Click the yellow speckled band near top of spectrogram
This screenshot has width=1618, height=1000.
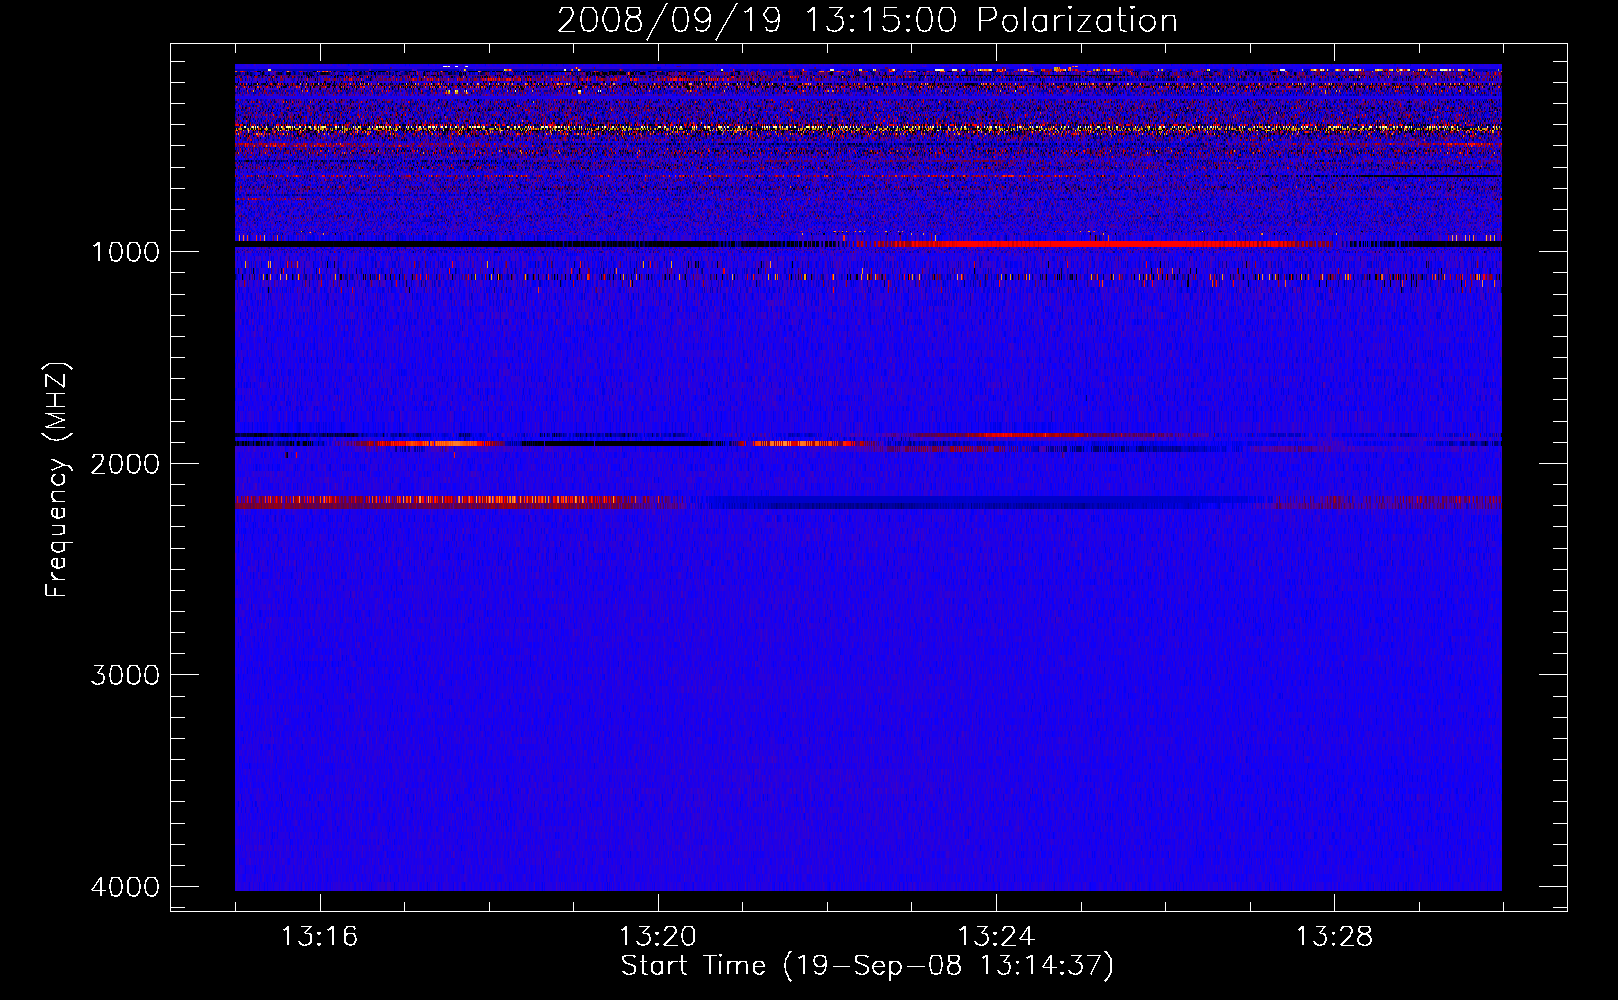tap(868, 128)
